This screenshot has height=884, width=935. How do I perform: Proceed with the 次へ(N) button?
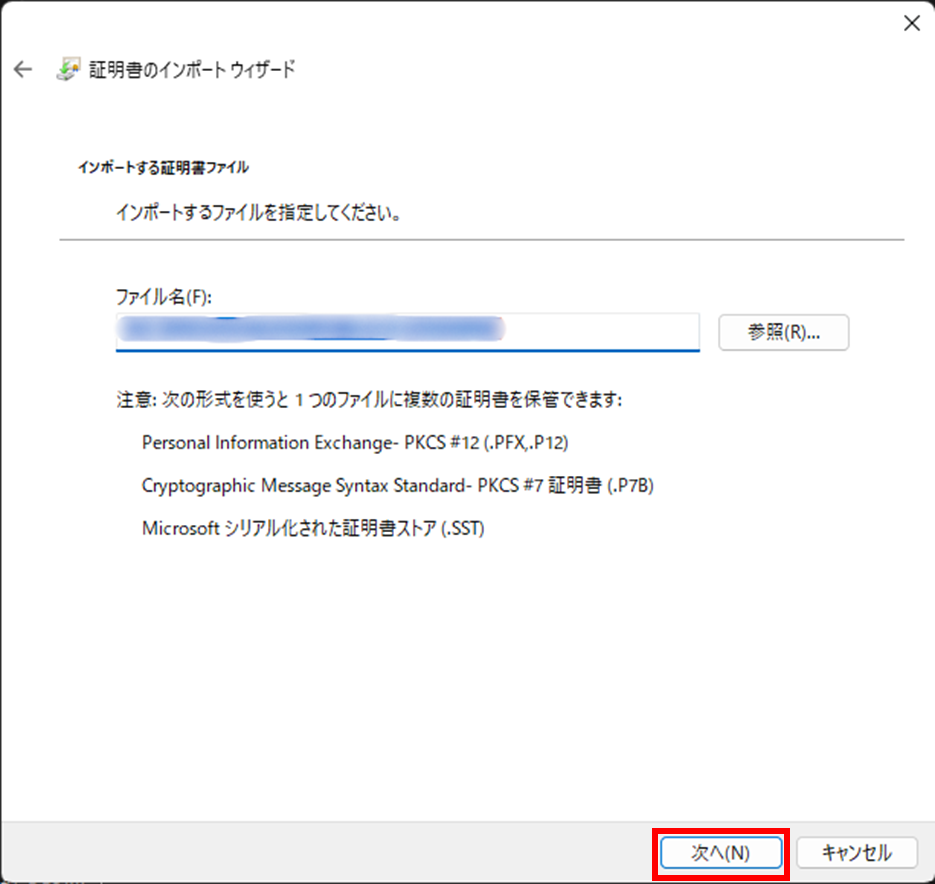click(x=721, y=852)
